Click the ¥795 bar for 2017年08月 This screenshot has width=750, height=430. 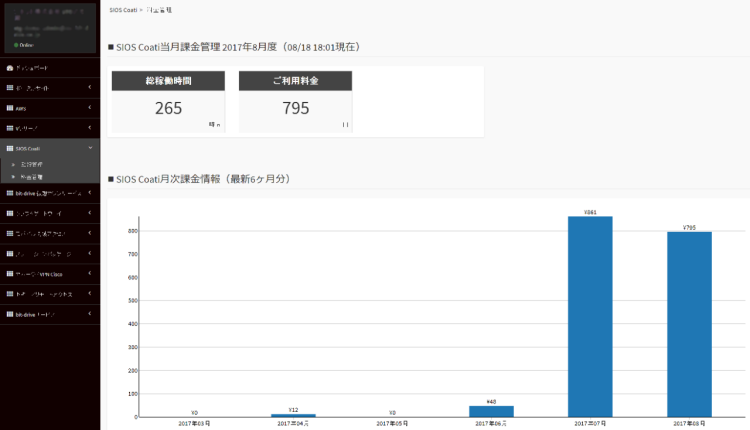click(689, 324)
